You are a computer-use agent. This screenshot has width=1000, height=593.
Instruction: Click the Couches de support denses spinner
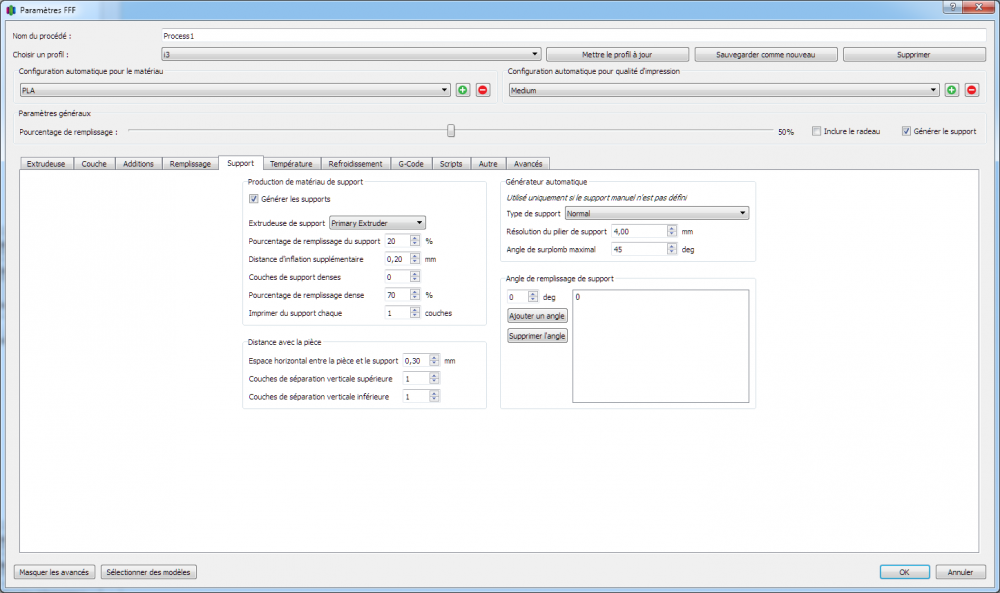(x=402, y=277)
